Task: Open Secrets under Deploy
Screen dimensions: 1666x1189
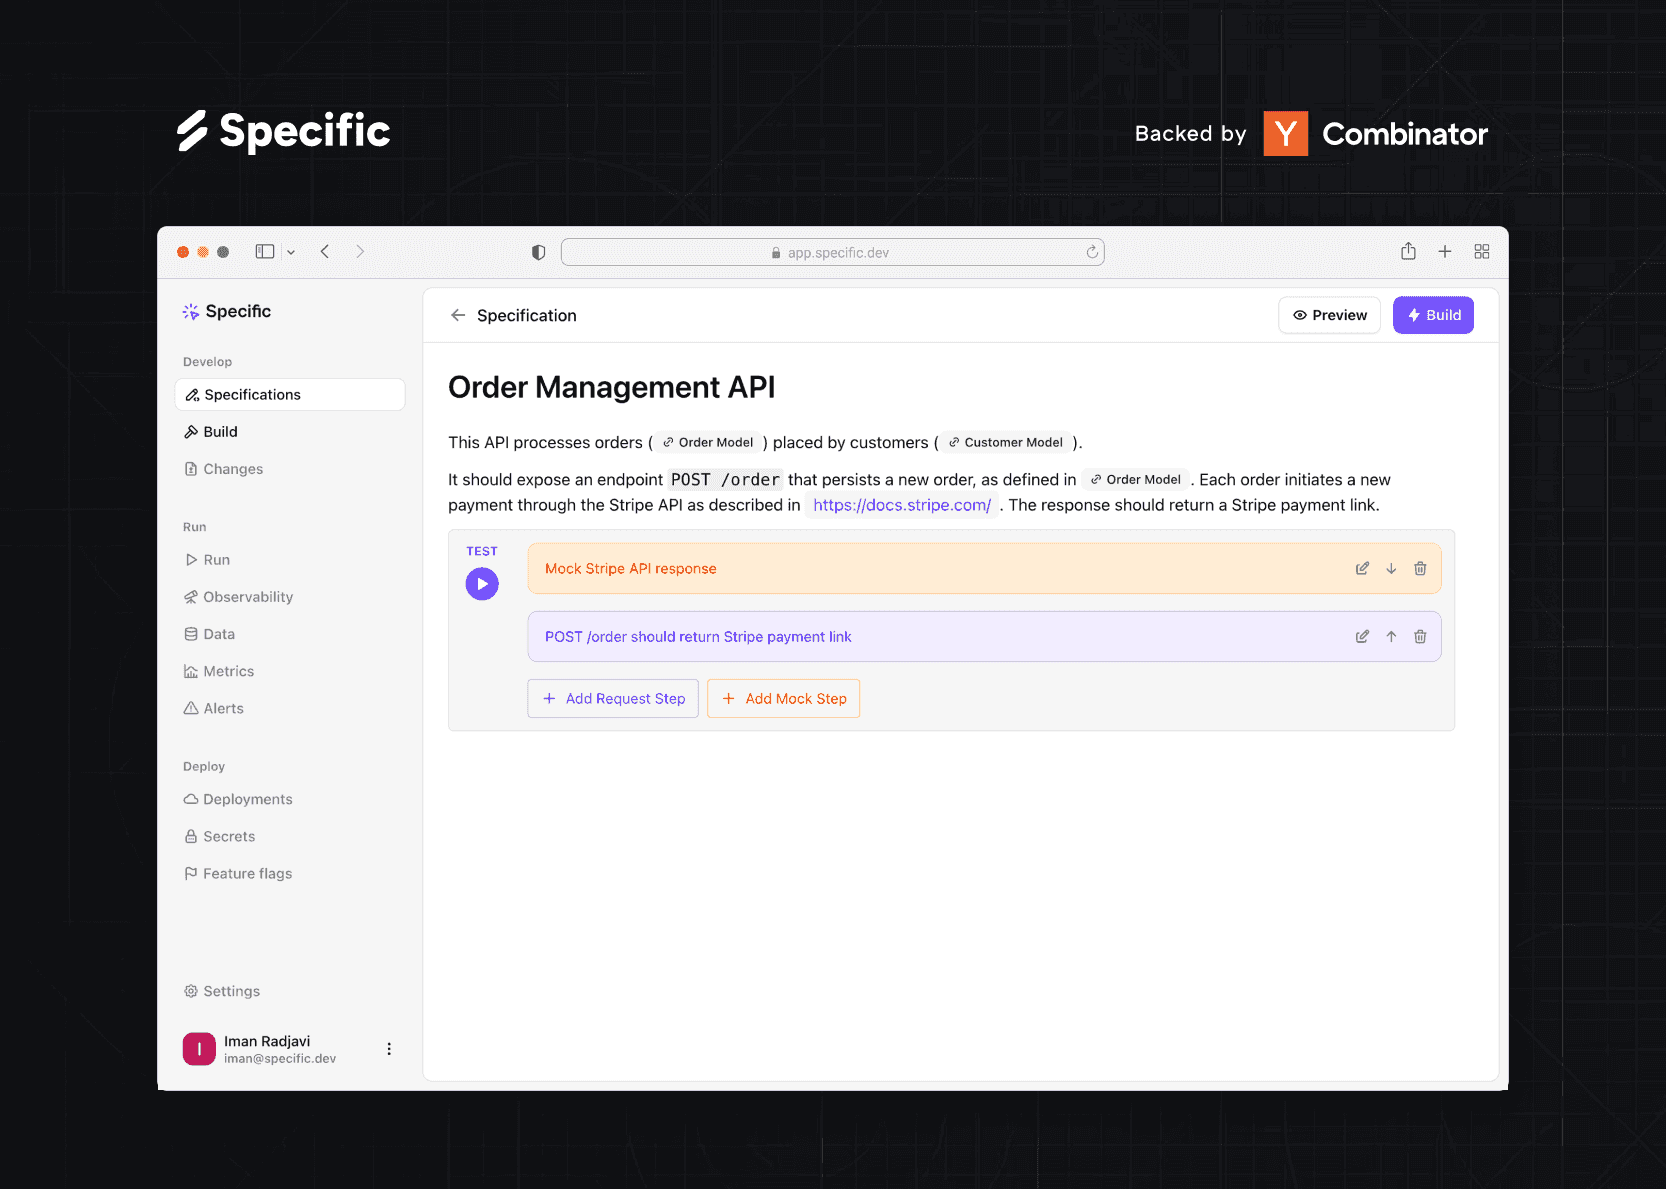Action: (229, 835)
